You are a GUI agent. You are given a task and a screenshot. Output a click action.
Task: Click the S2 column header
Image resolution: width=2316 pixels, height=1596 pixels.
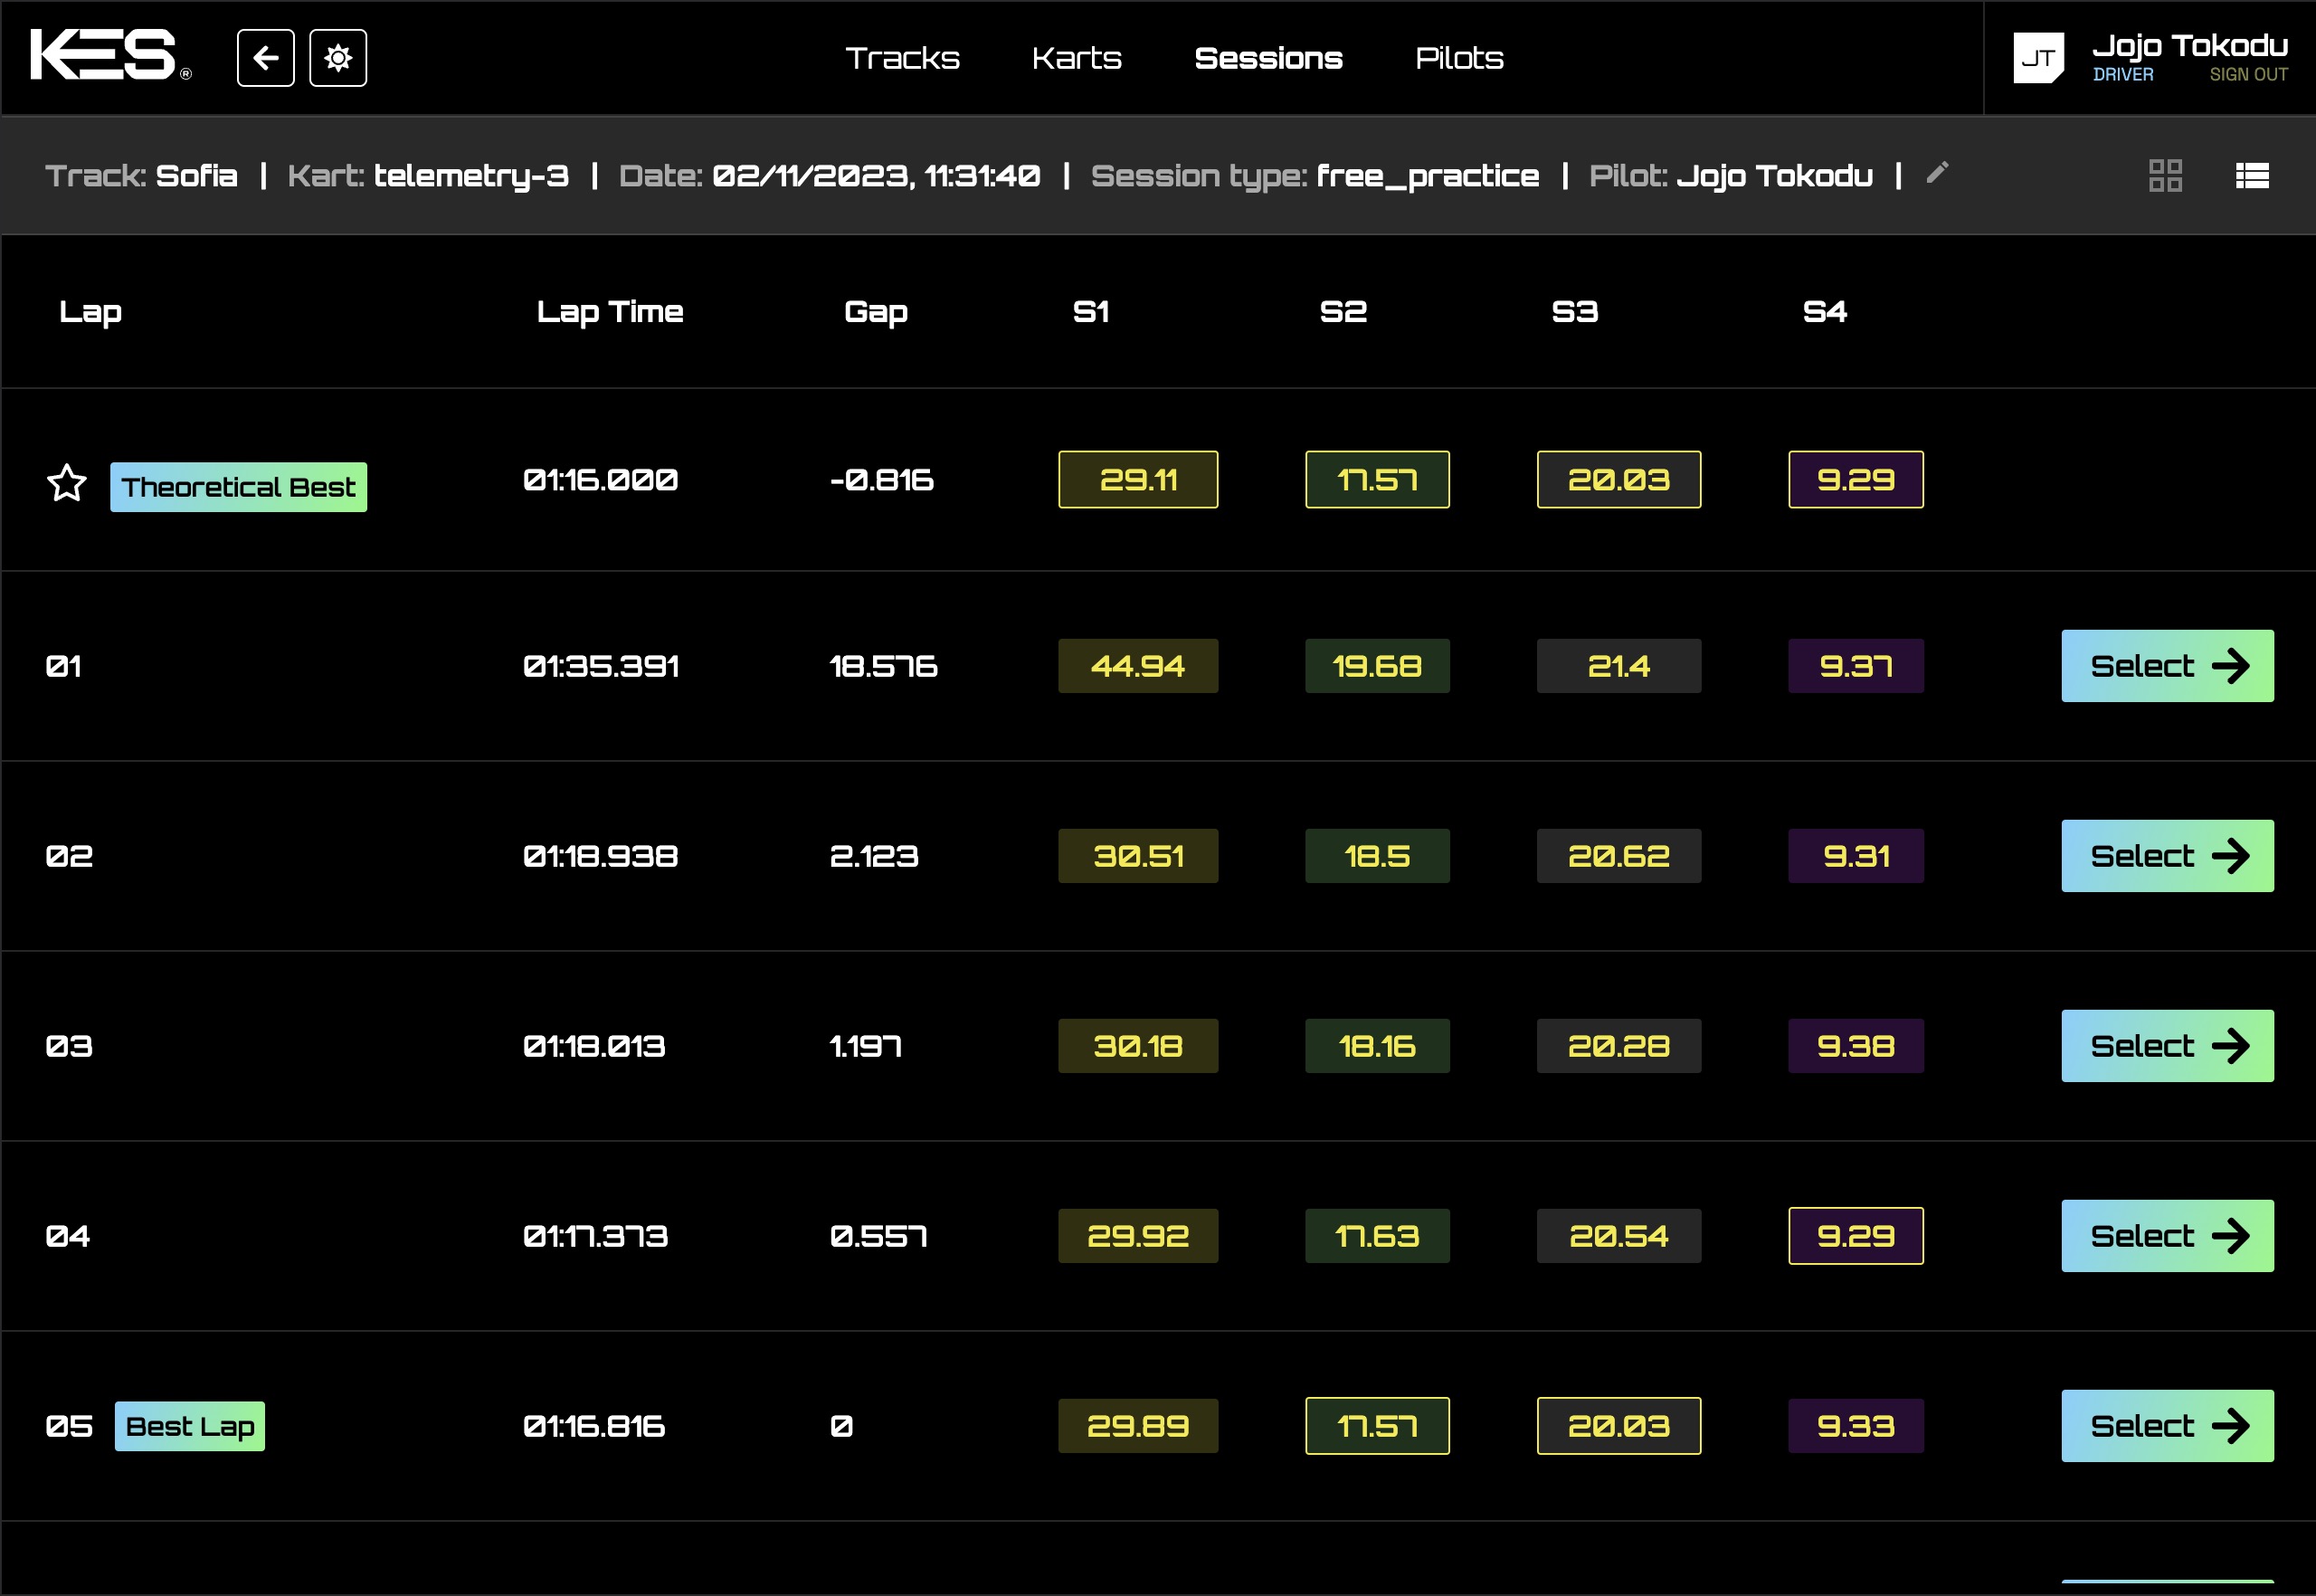pyautogui.click(x=1343, y=312)
